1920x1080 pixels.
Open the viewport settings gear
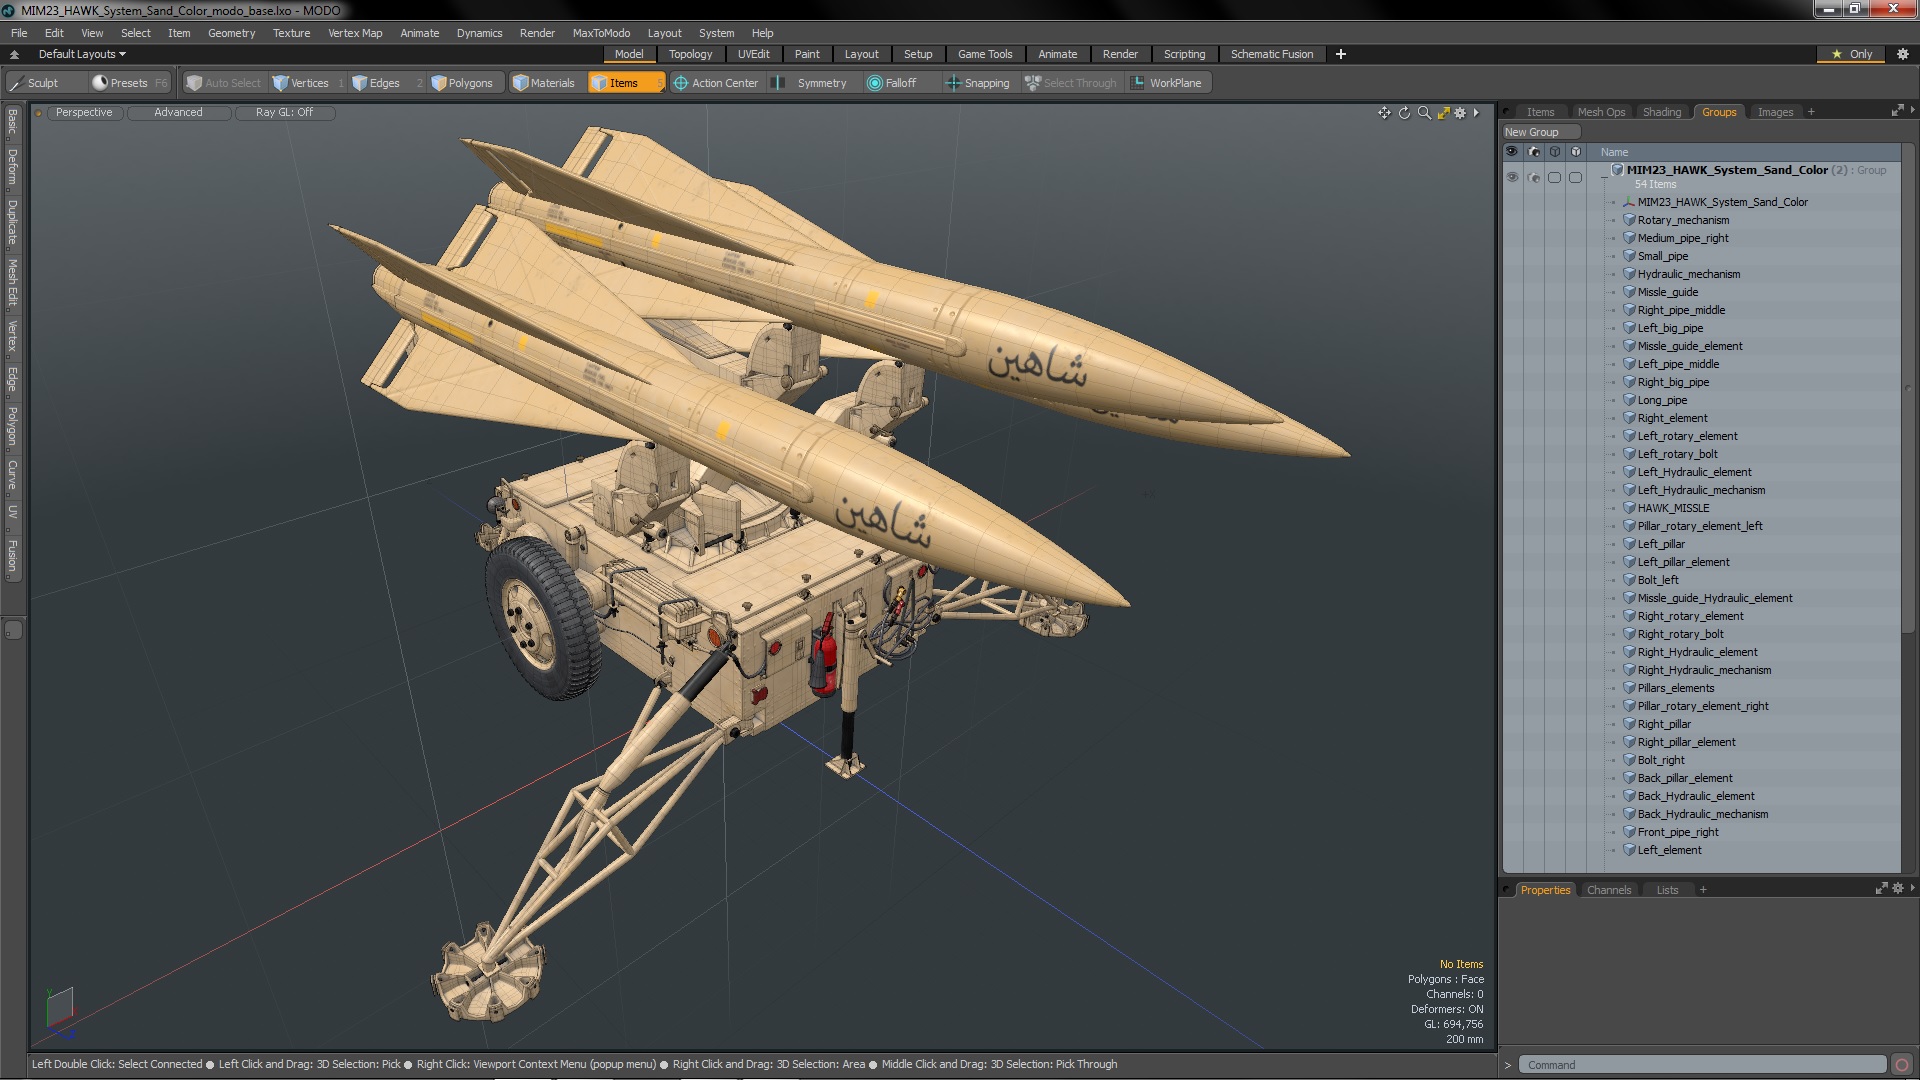(1460, 113)
